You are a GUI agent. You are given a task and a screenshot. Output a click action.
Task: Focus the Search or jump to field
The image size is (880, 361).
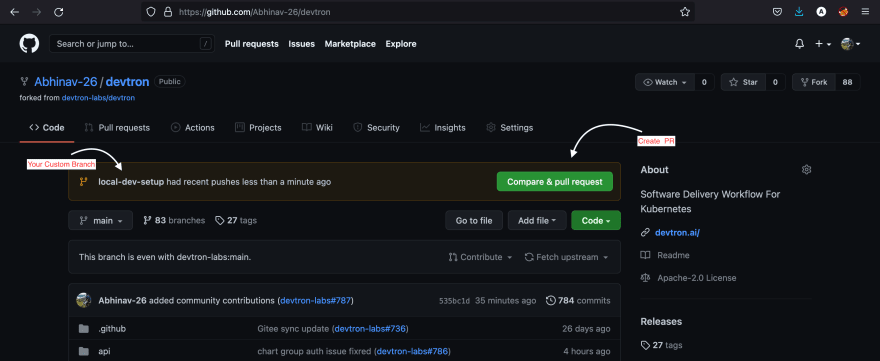[x=132, y=44]
